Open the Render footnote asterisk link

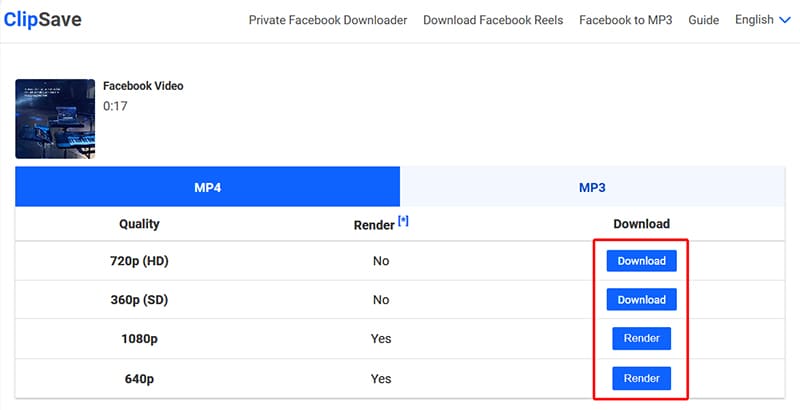coord(403,221)
